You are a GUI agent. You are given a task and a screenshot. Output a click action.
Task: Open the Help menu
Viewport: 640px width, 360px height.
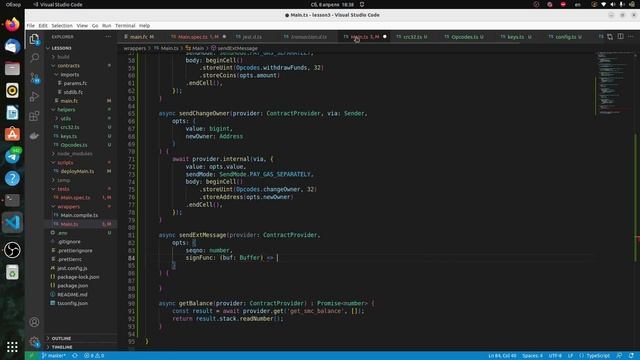[144, 25]
